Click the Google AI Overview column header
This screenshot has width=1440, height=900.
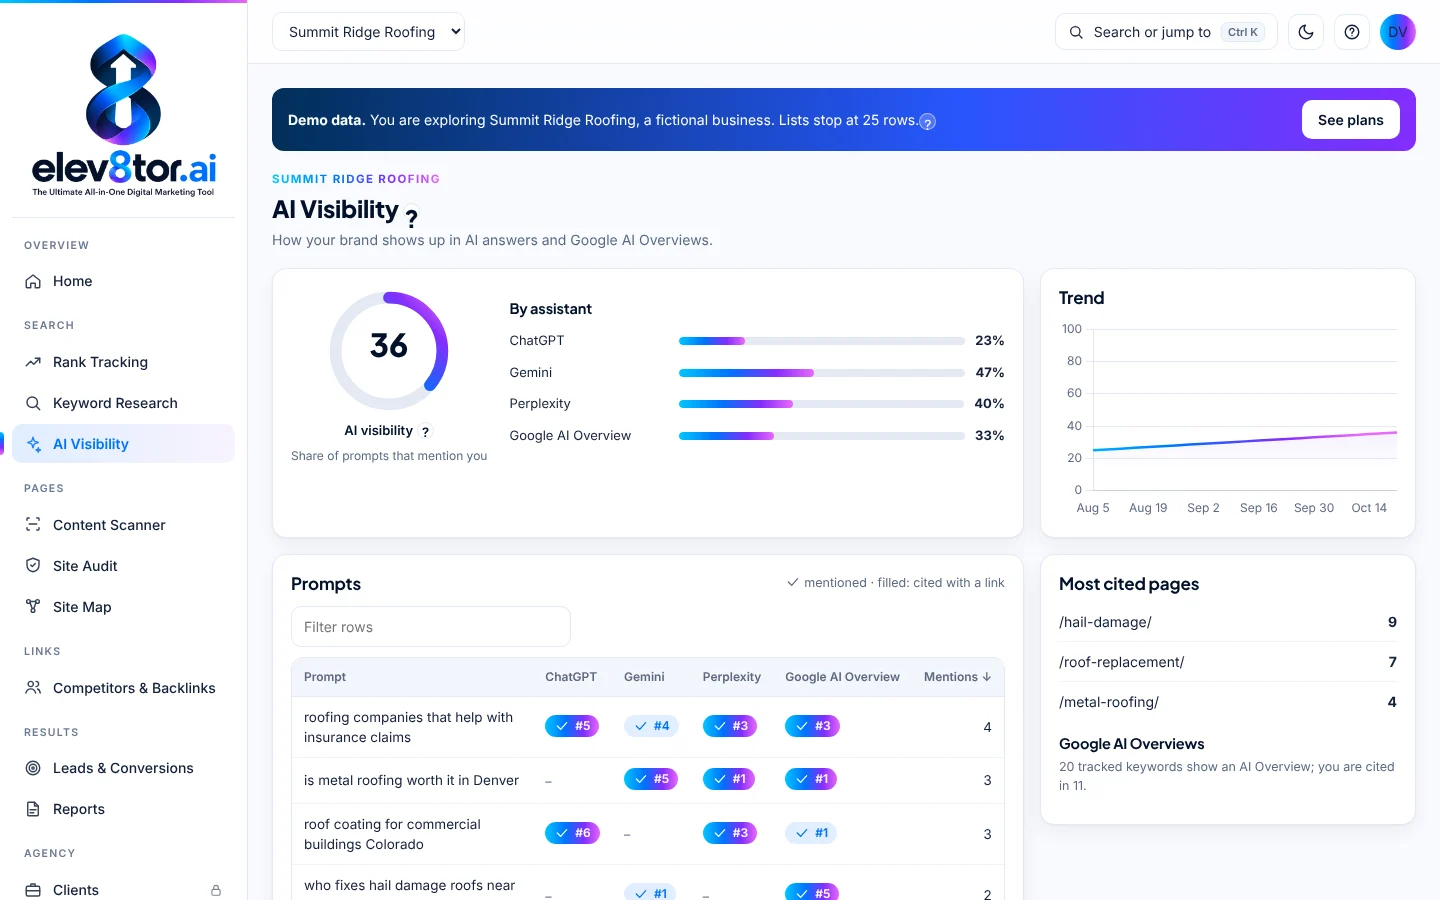click(x=842, y=677)
